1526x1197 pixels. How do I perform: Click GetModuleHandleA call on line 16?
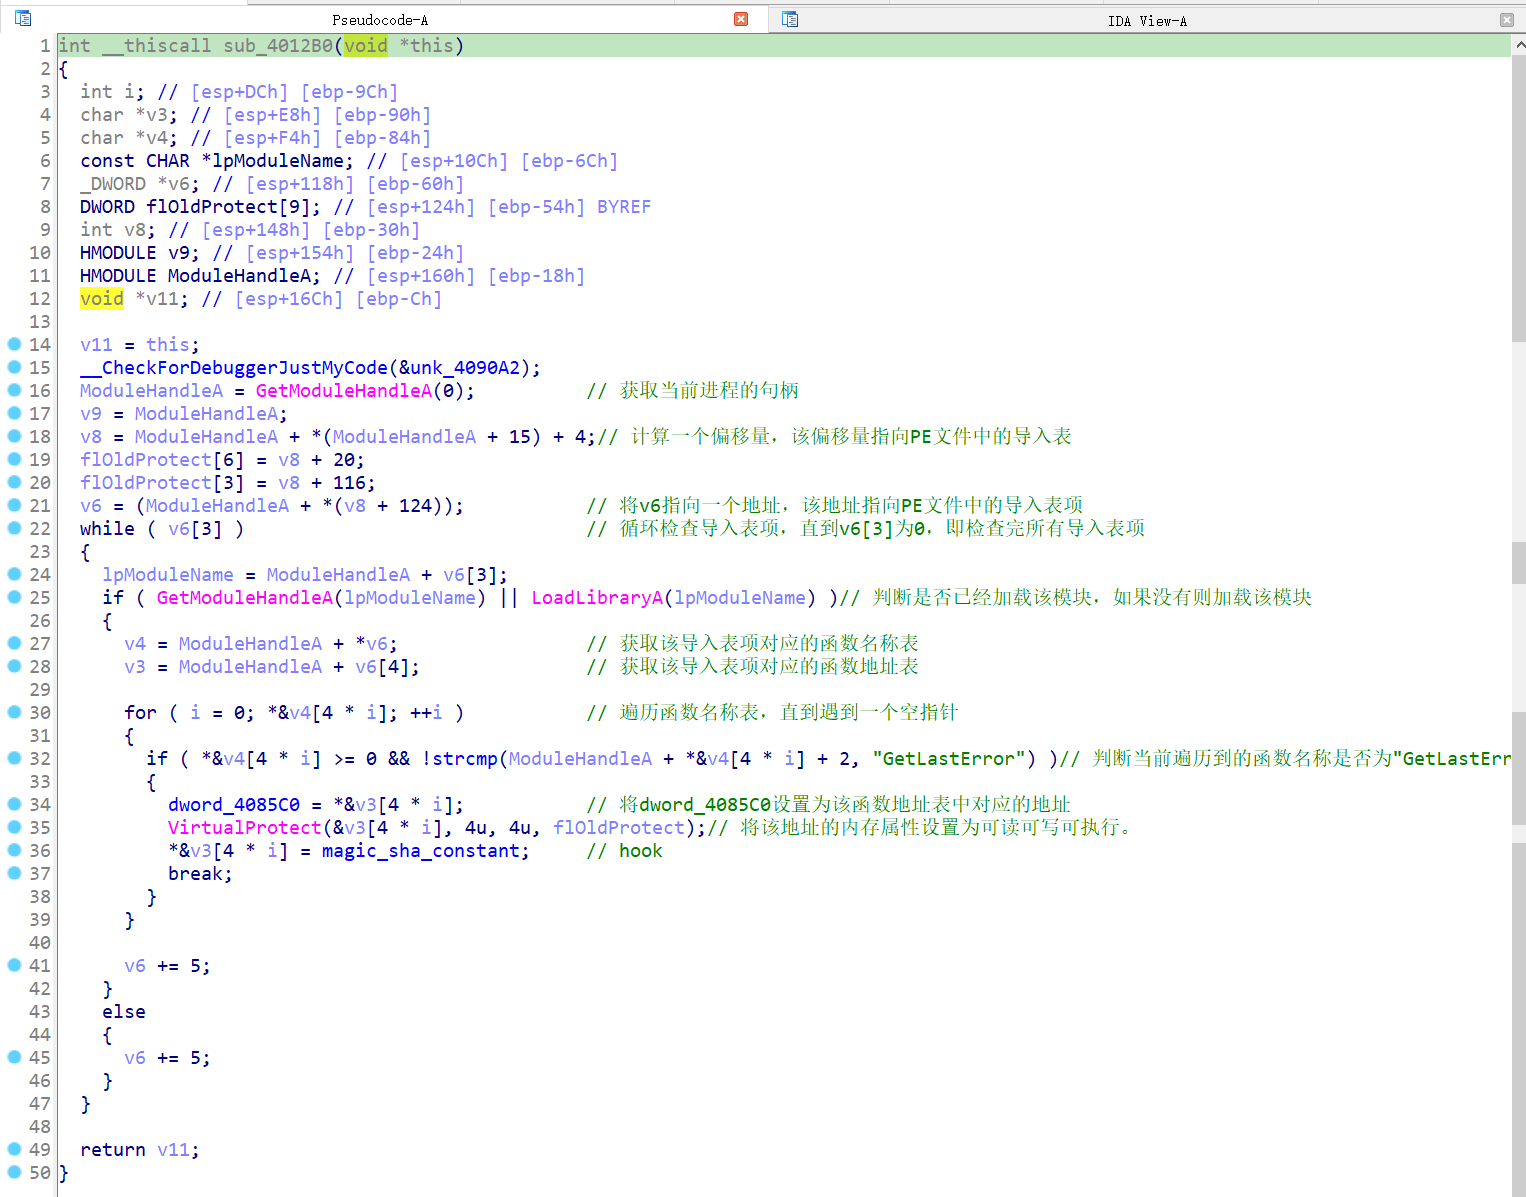pyautogui.click(x=344, y=390)
